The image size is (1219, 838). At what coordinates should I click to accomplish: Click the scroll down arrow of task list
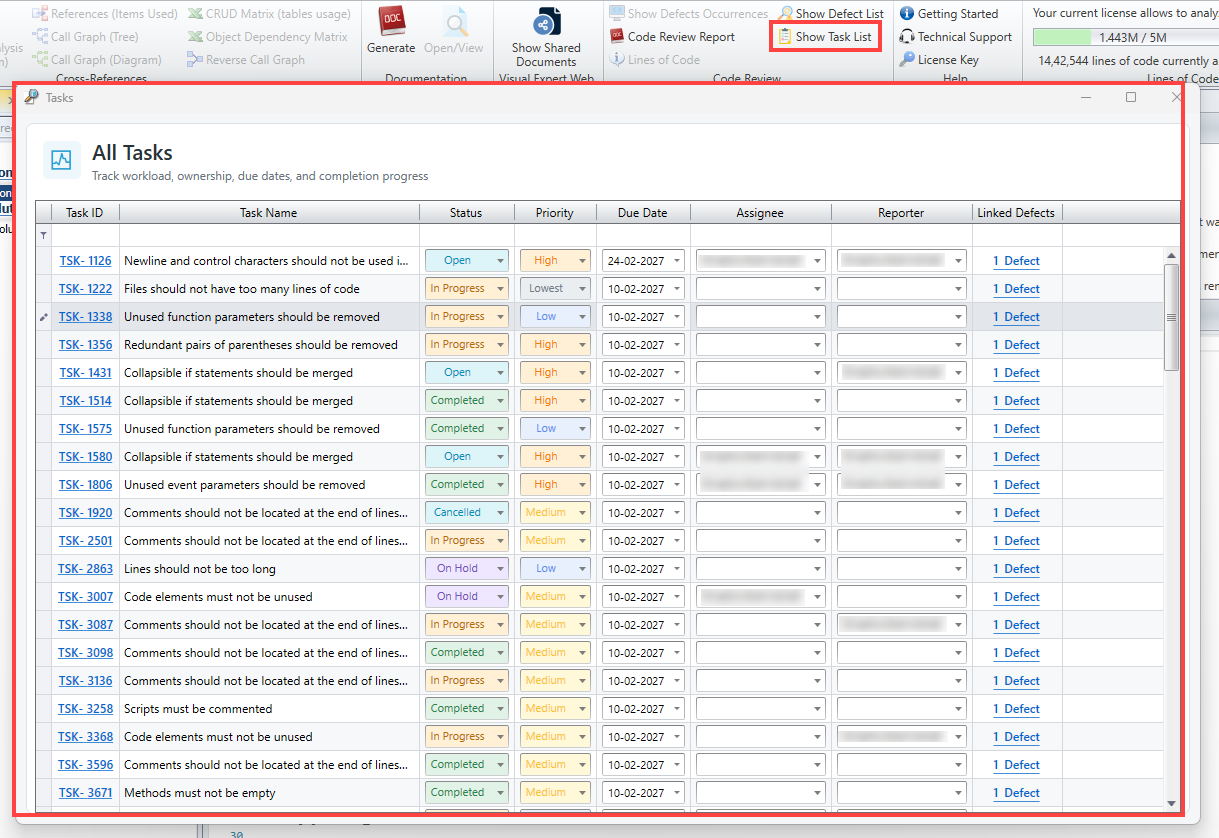click(1171, 803)
